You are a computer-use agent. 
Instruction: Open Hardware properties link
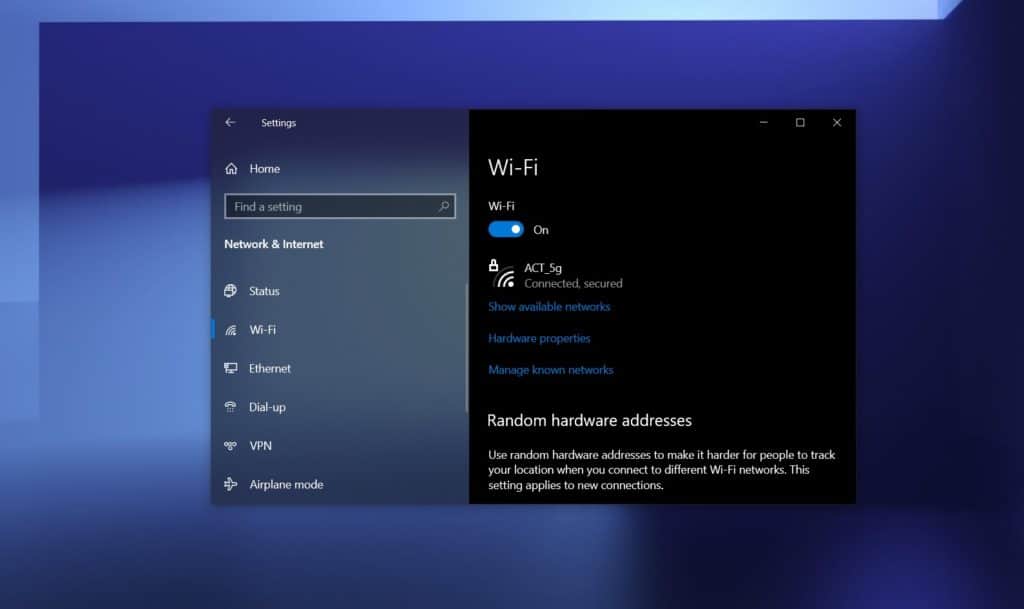pos(539,338)
